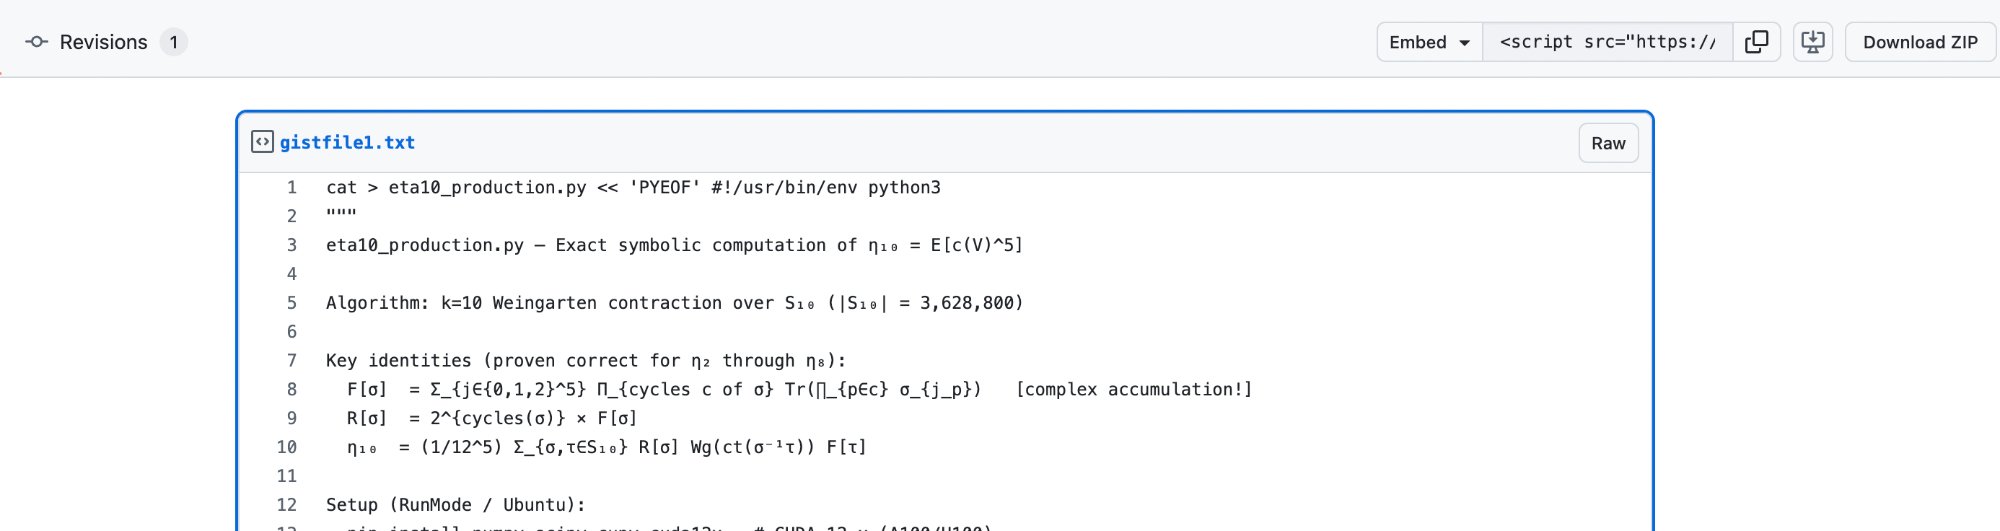View the Raw file contents
The width and height of the screenshot is (2000, 531).
(1608, 143)
